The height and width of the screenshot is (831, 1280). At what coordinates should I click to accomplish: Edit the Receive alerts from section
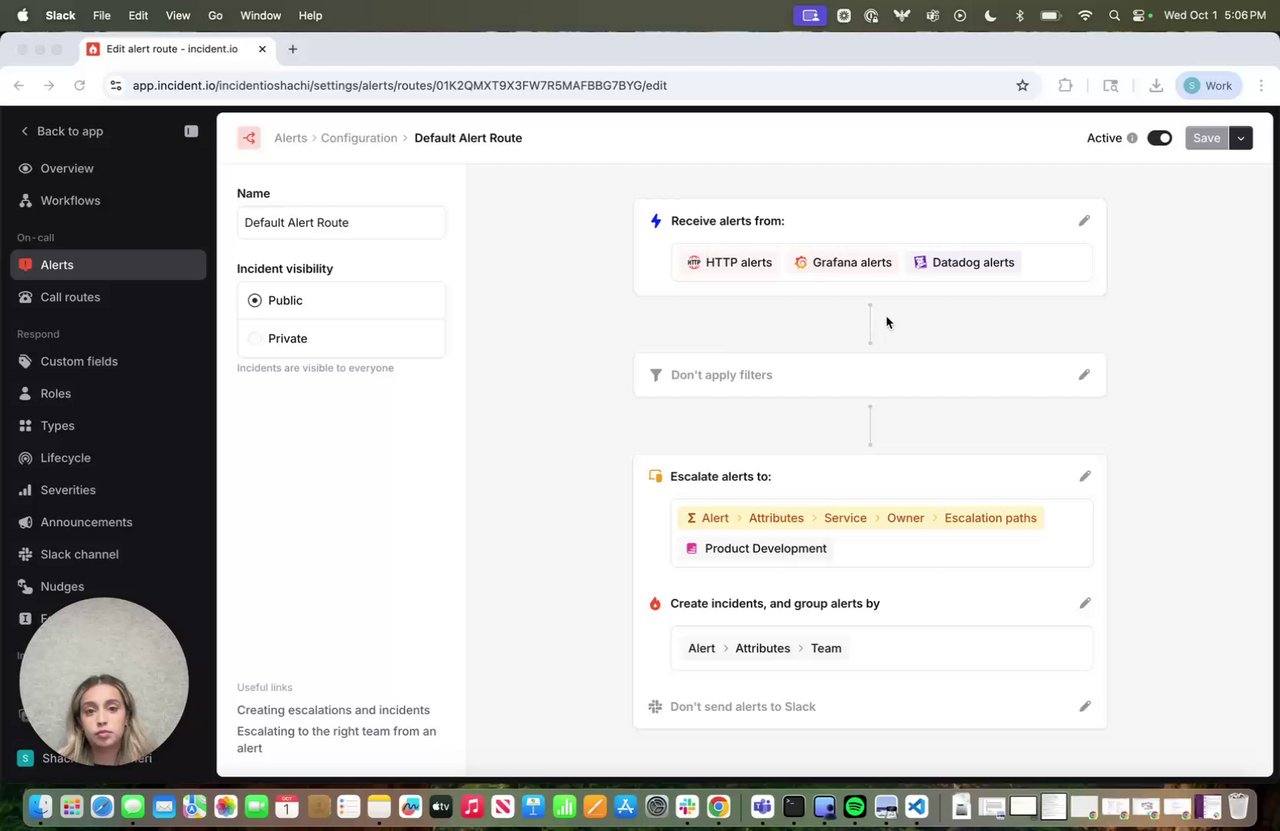pos(1084,221)
